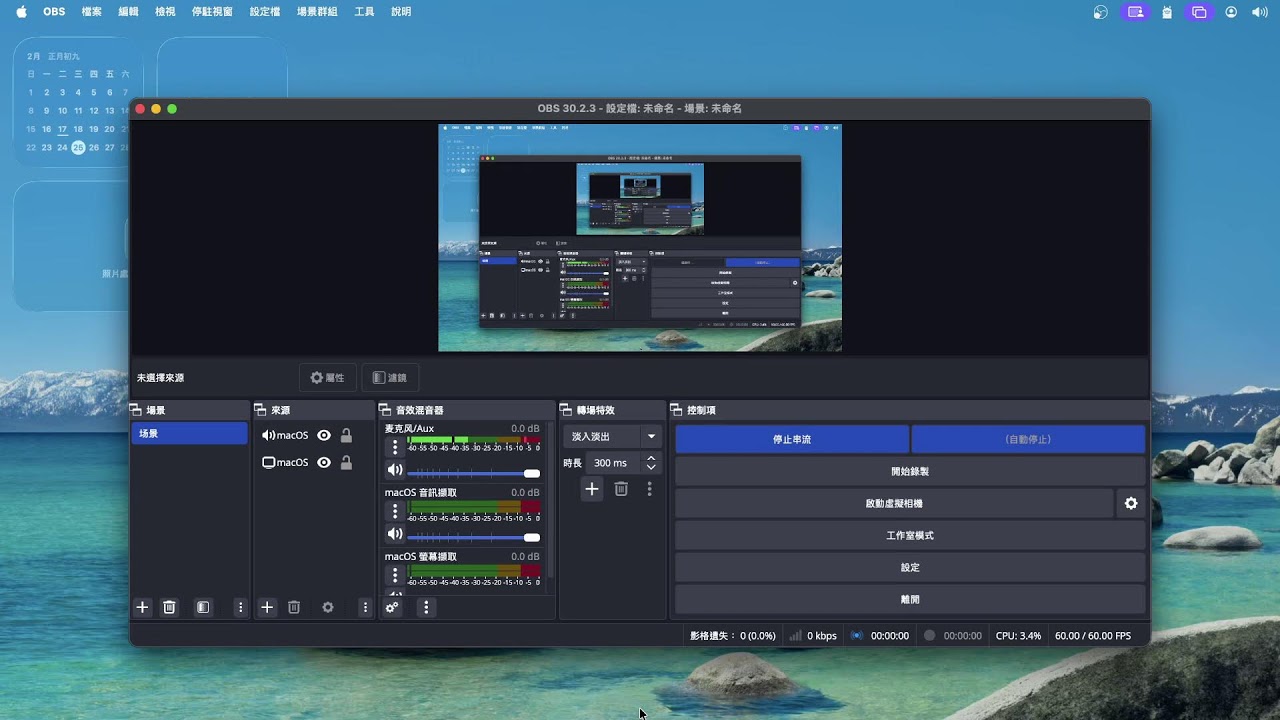1280x720 pixels.
Task: Click the 停止串流 button
Action: point(792,439)
